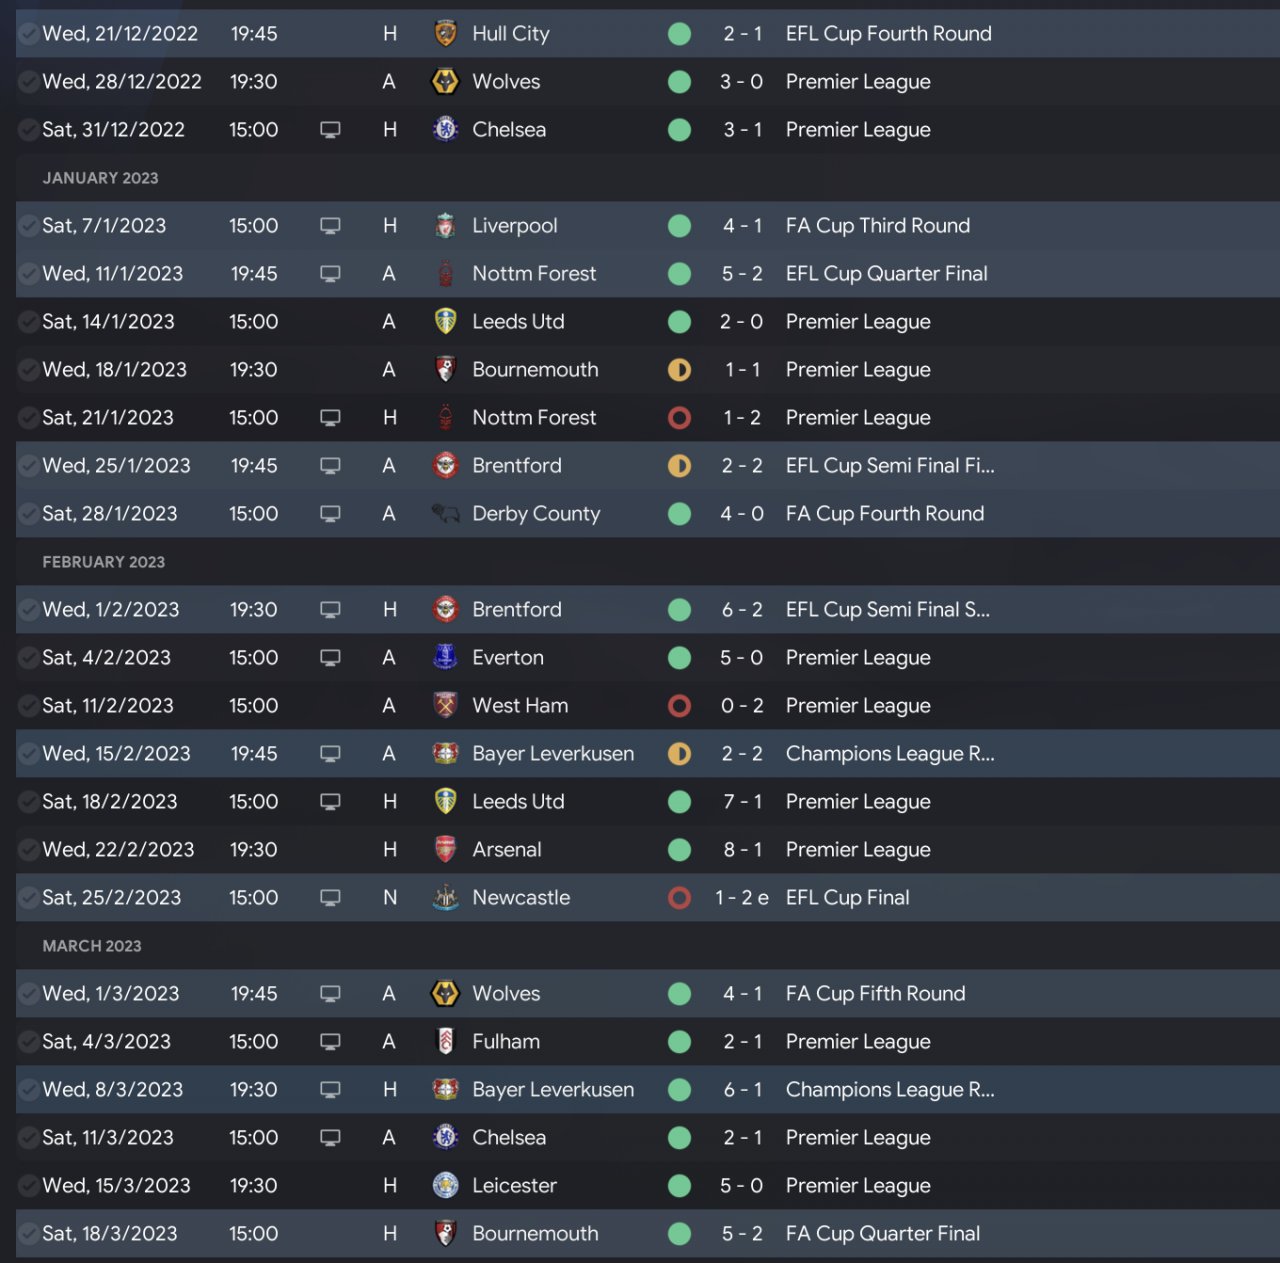Click the red loss indicator on the West Ham match
The height and width of the screenshot is (1263, 1280).
[679, 706]
